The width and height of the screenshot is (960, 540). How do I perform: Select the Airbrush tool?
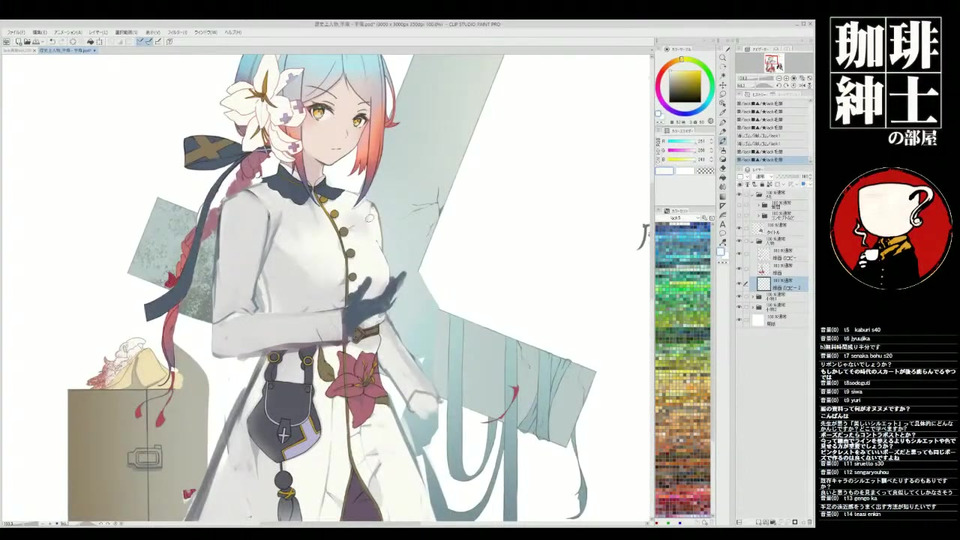click(723, 151)
